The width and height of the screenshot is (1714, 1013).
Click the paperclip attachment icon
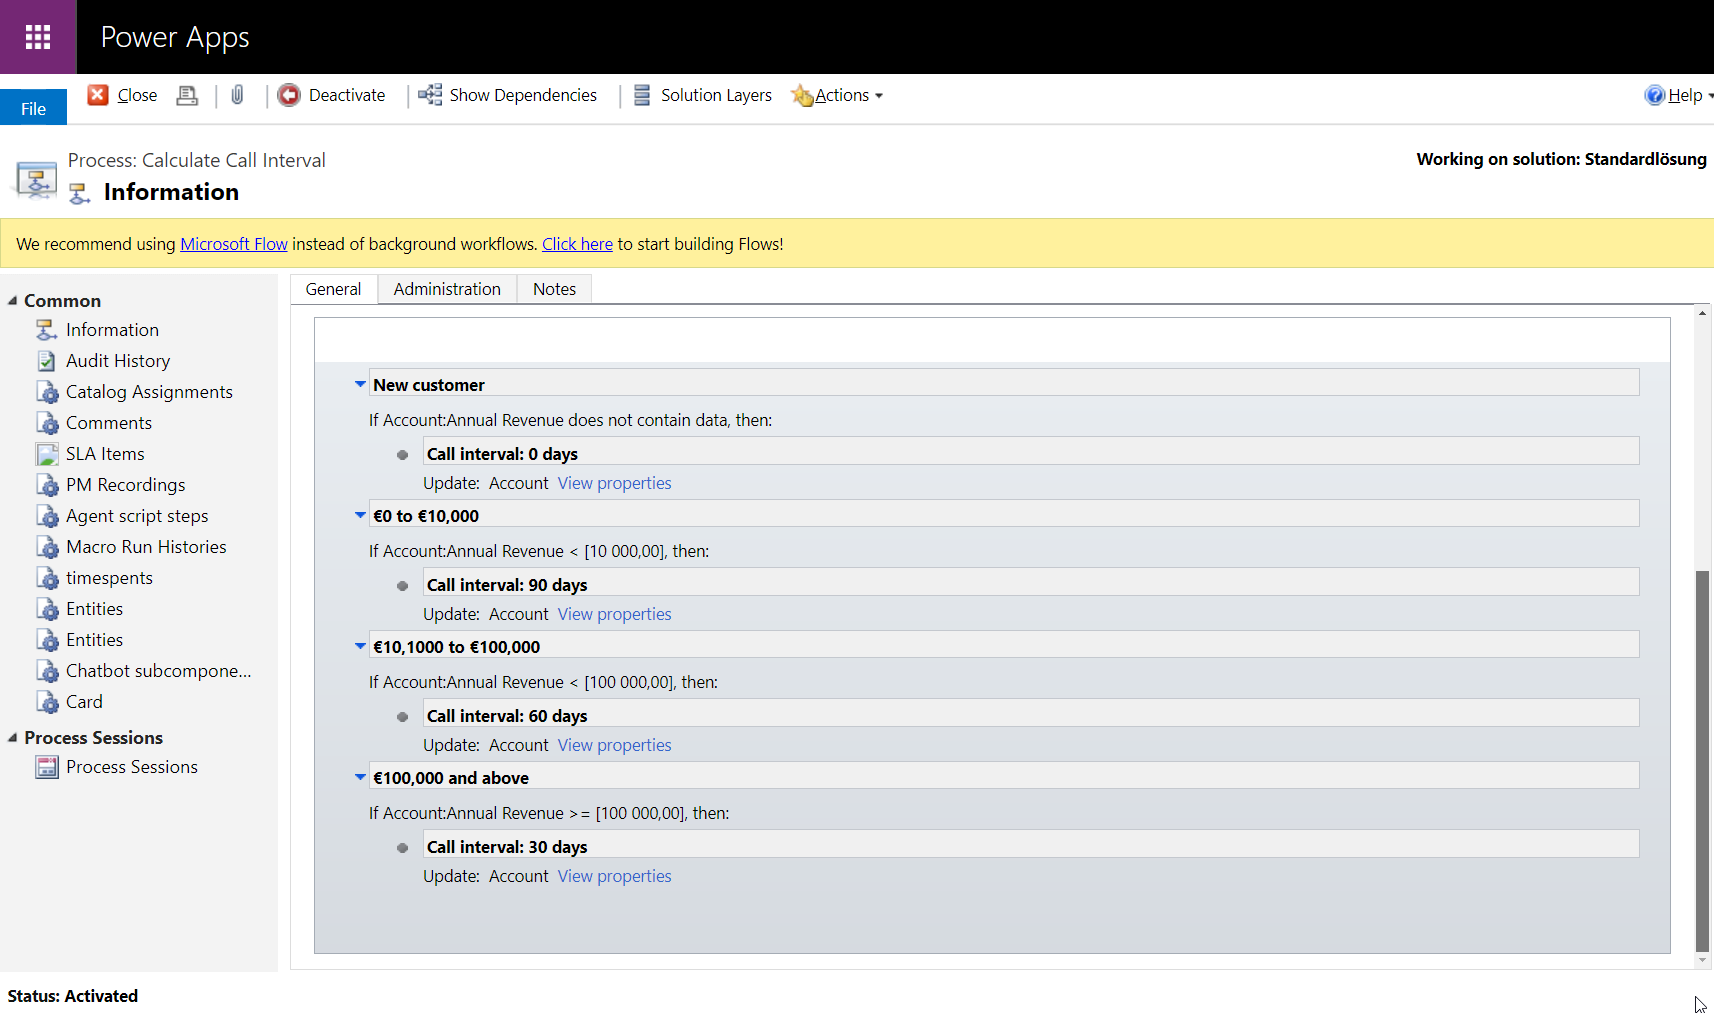pos(237,95)
